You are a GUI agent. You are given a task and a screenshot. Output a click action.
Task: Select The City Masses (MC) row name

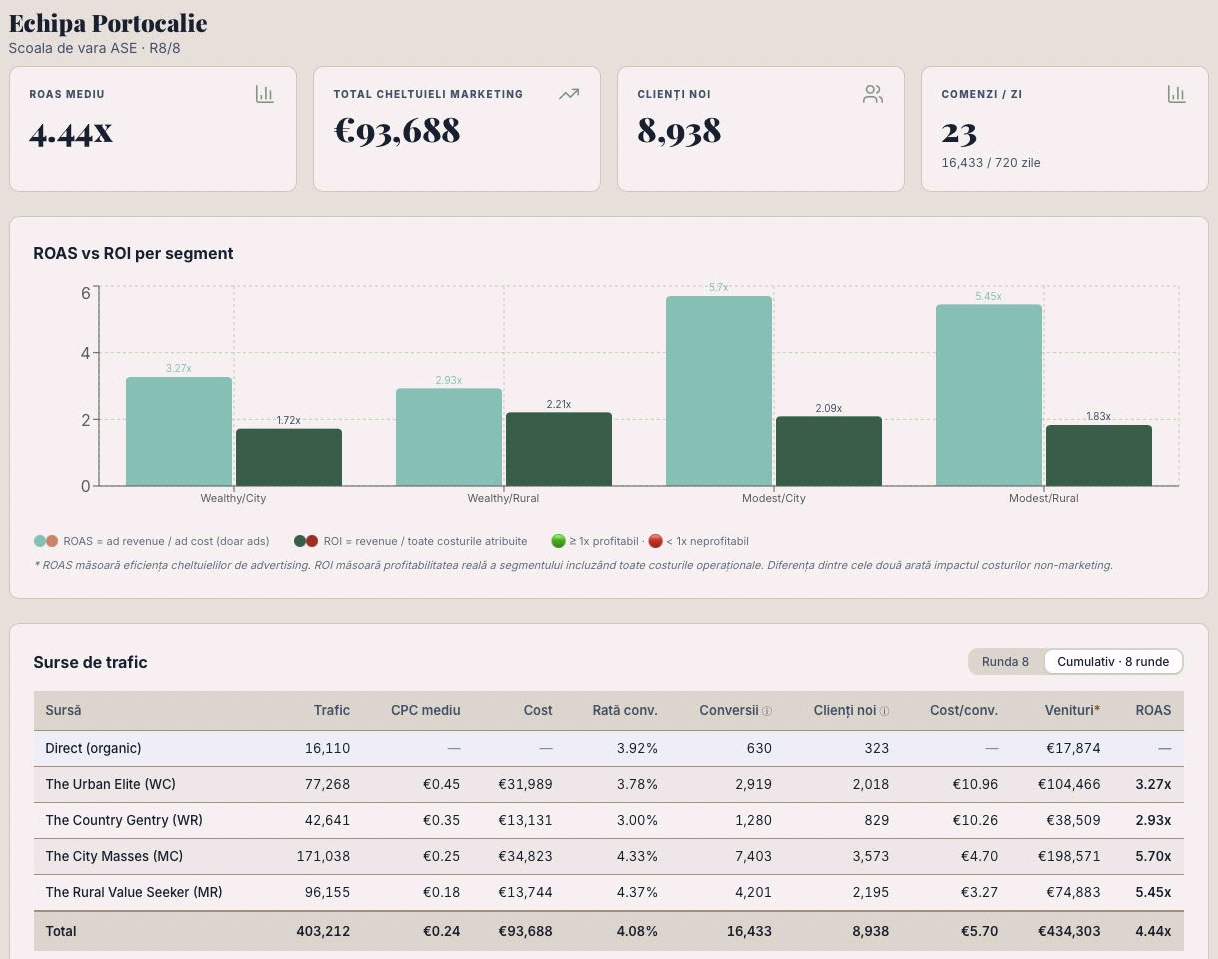click(x=114, y=856)
